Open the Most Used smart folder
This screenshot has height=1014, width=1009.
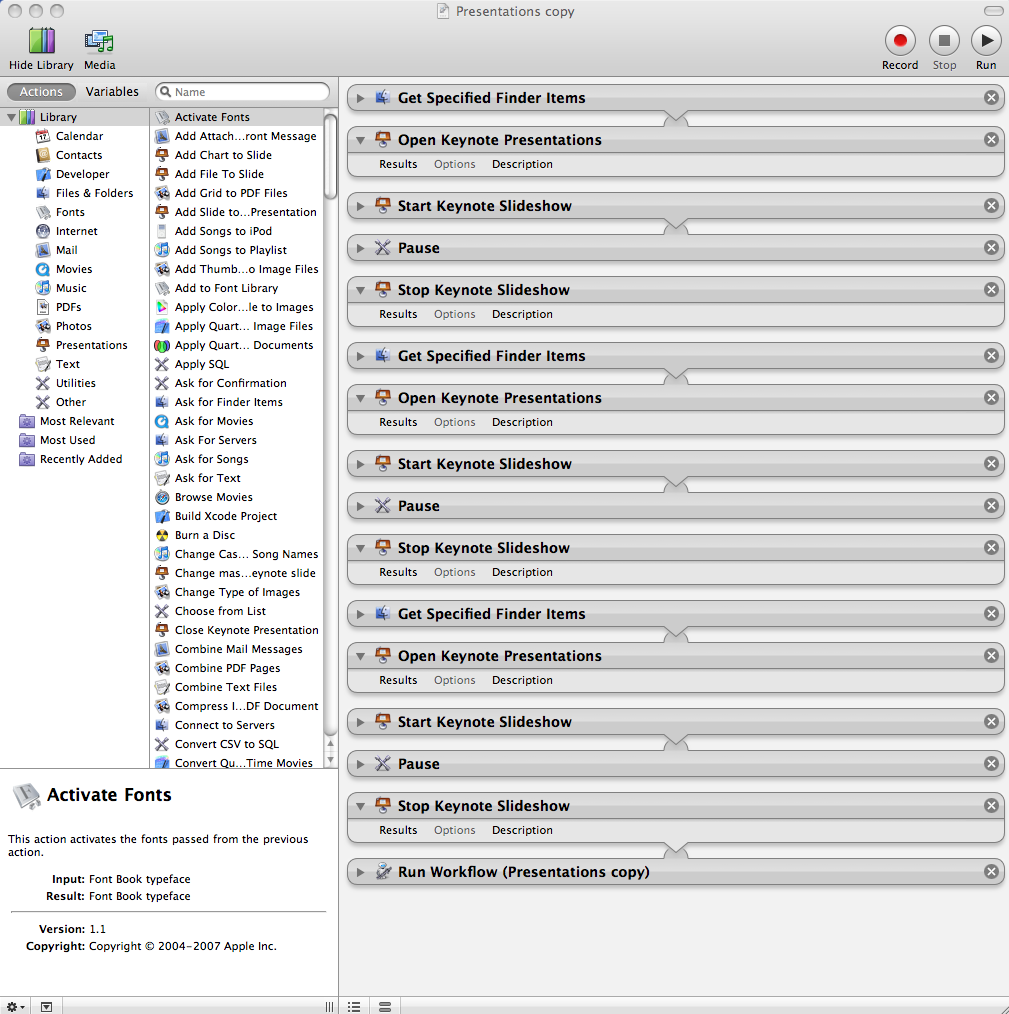pyautogui.click(x=67, y=440)
